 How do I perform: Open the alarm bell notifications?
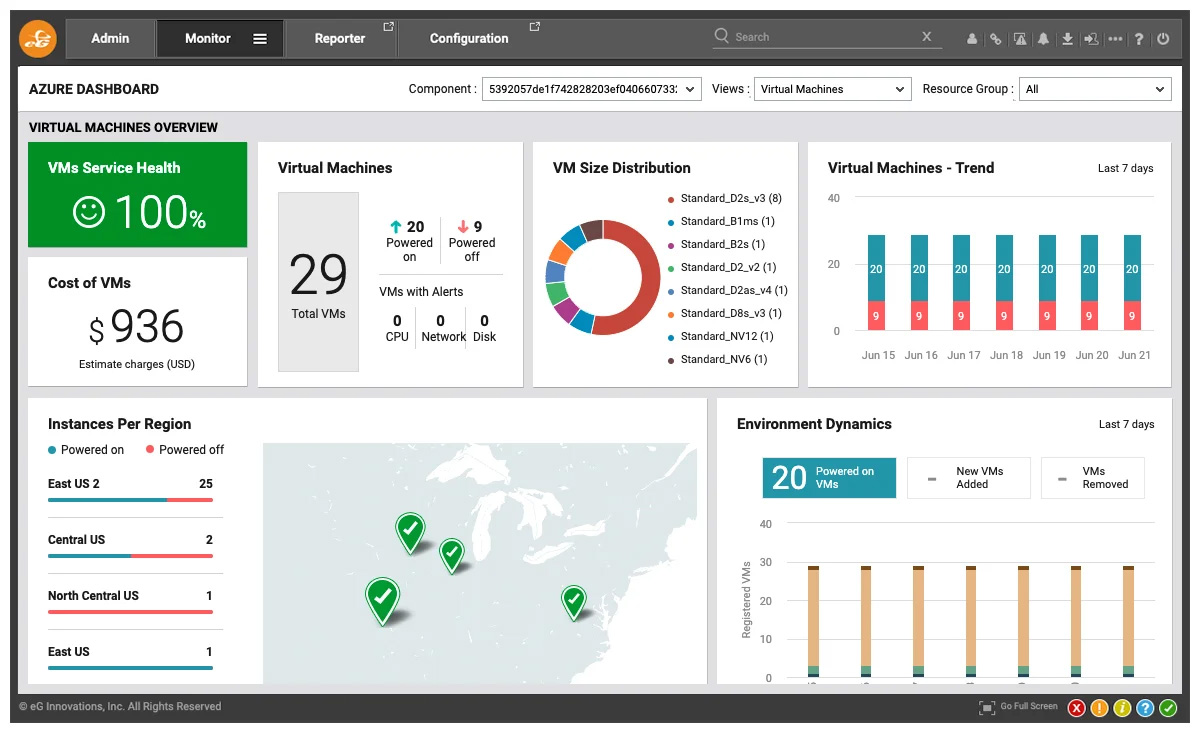(x=1043, y=39)
